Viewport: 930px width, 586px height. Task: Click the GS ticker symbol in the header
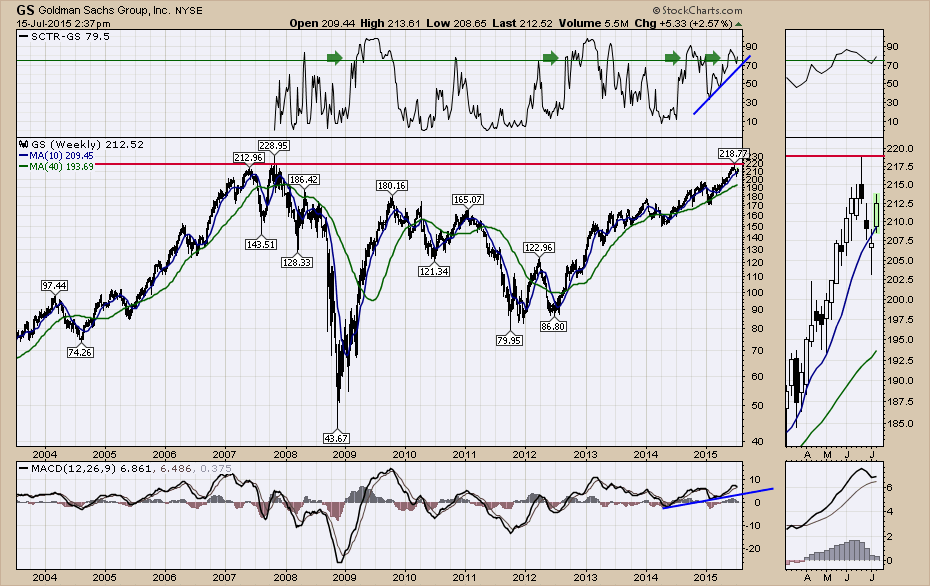(x=25, y=10)
